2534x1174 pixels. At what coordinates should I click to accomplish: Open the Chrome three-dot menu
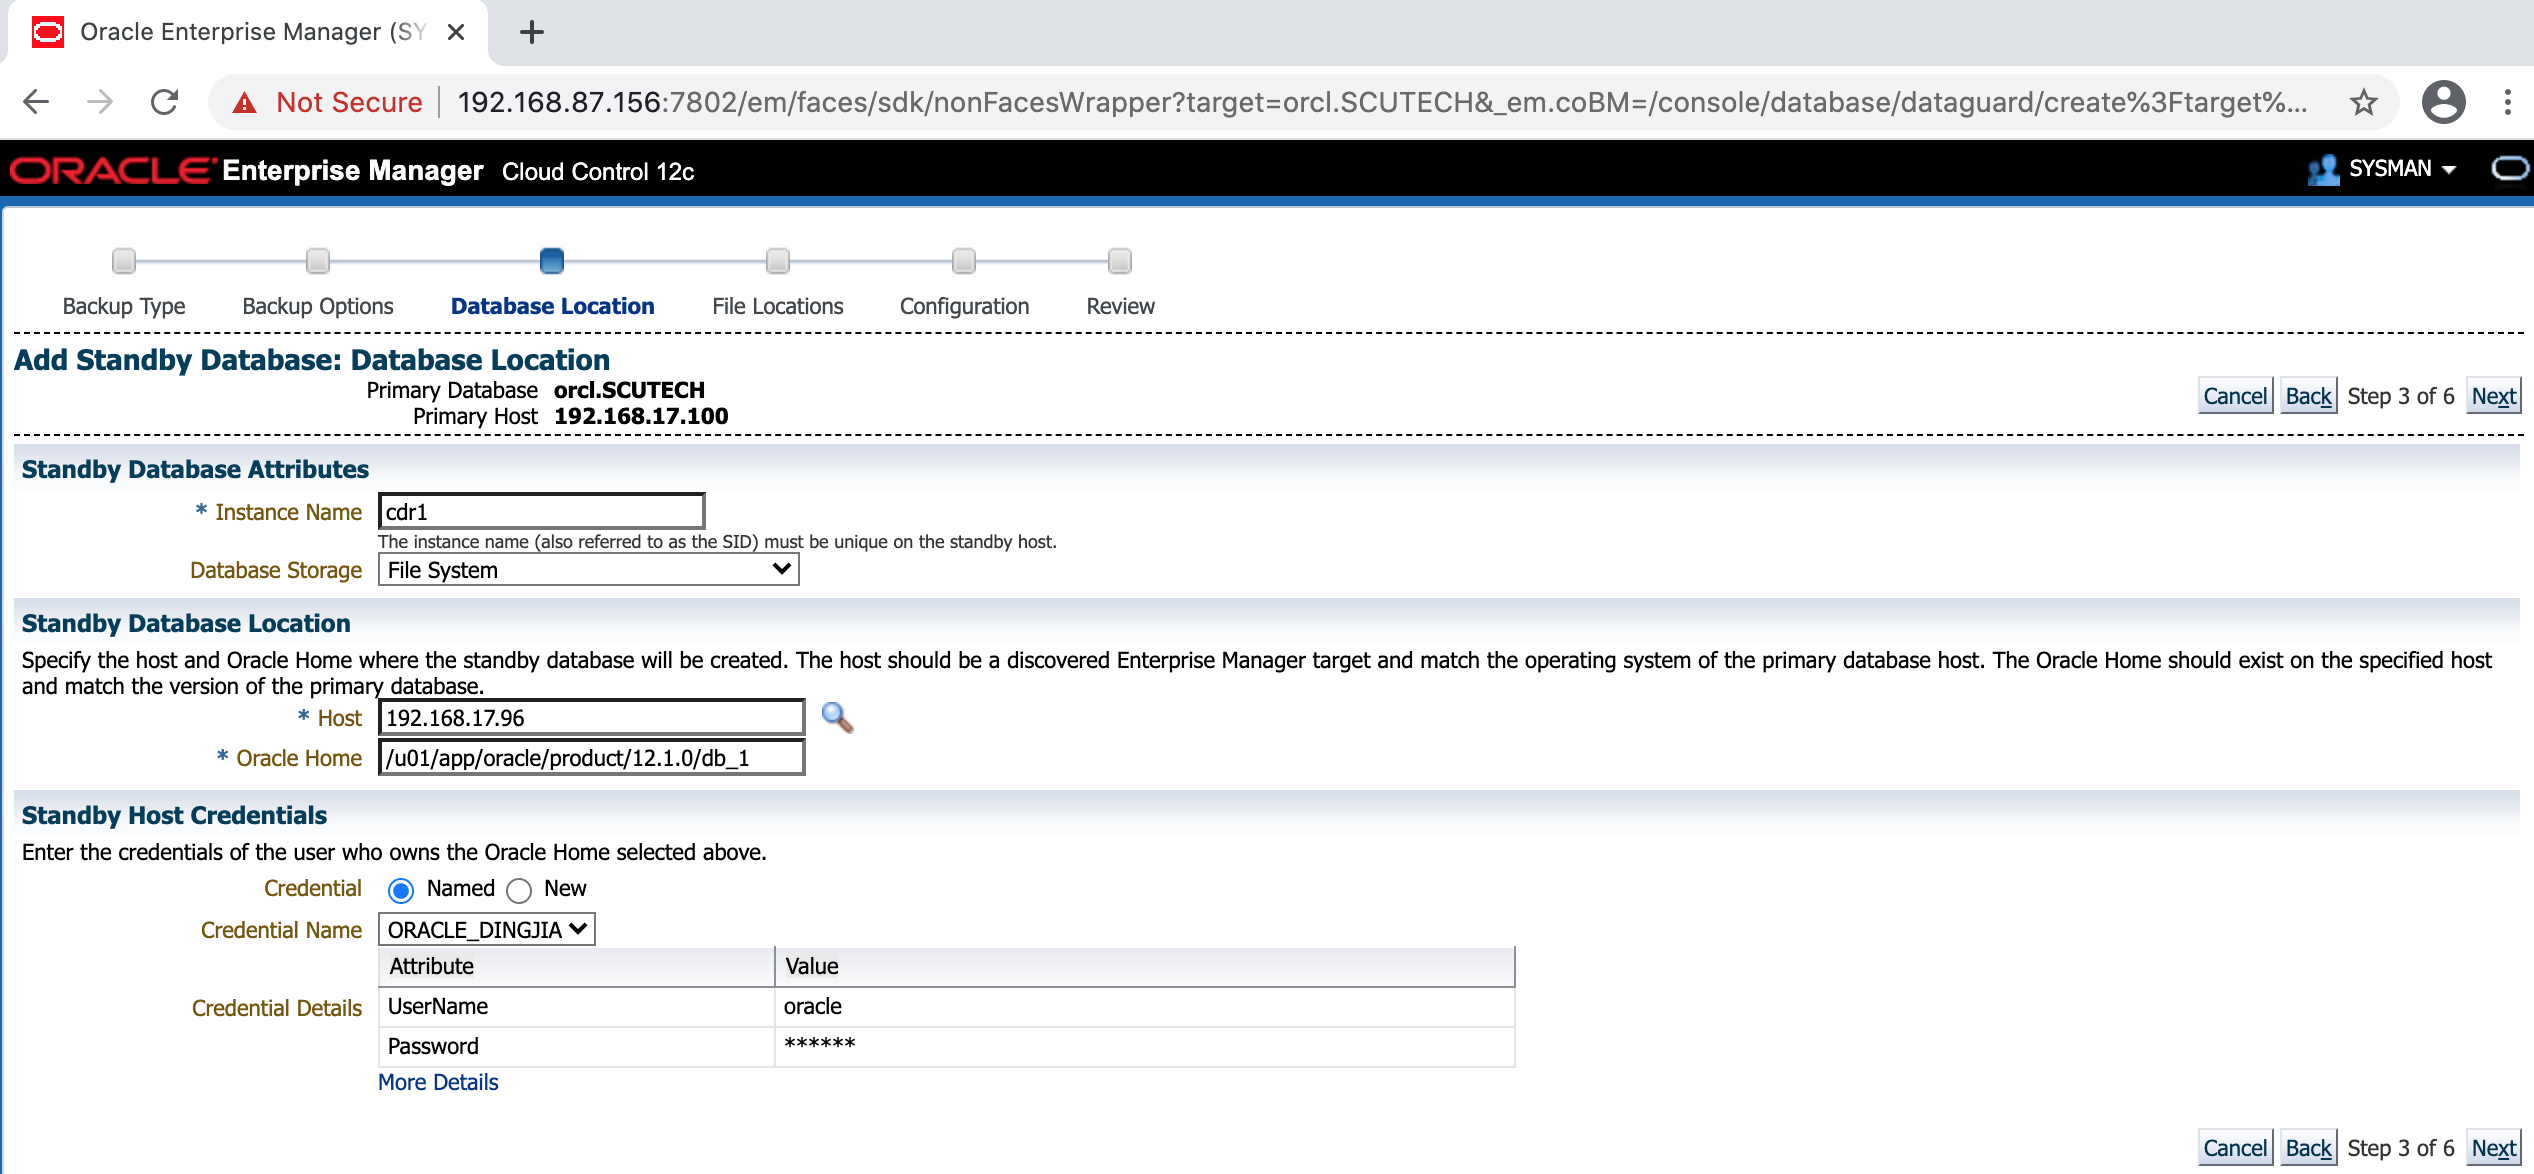pos(2507,102)
